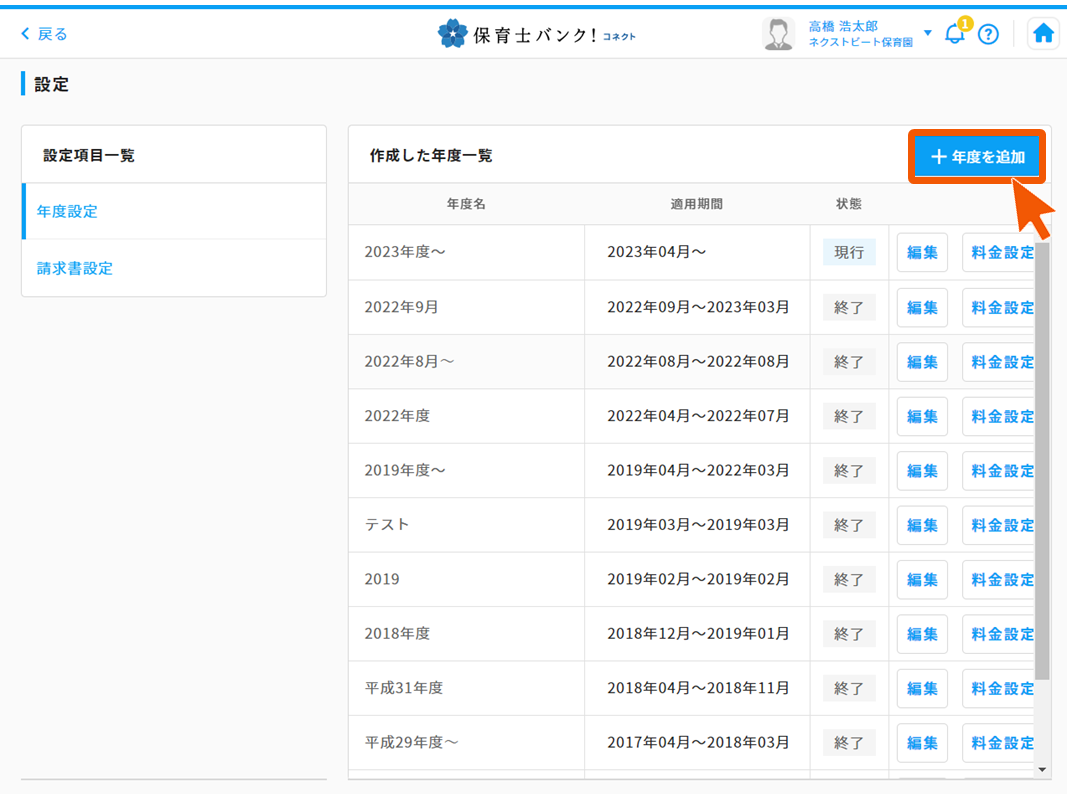This screenshot has width=1067, height=800.
Task: Open 料金設定 for the current 現行 year
Action: click(1000, 252)
